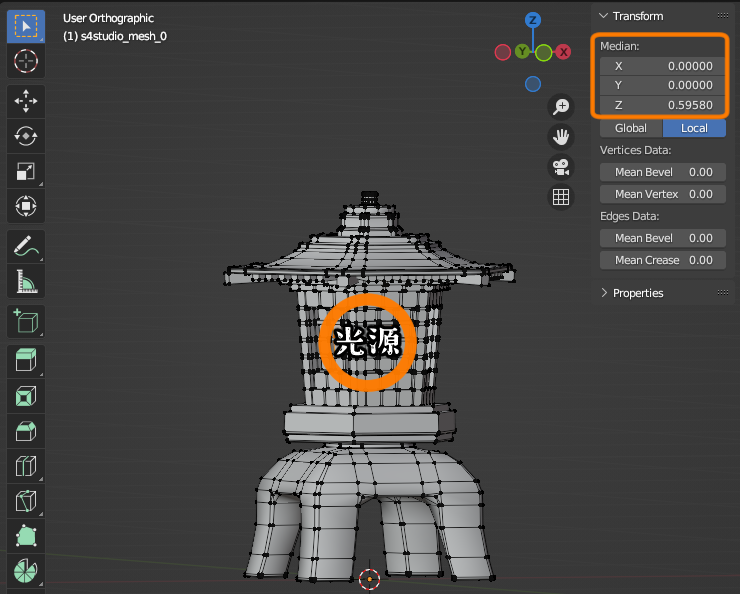Click the Median Y value field
The image size is (740, 594).
click(663, 85)
